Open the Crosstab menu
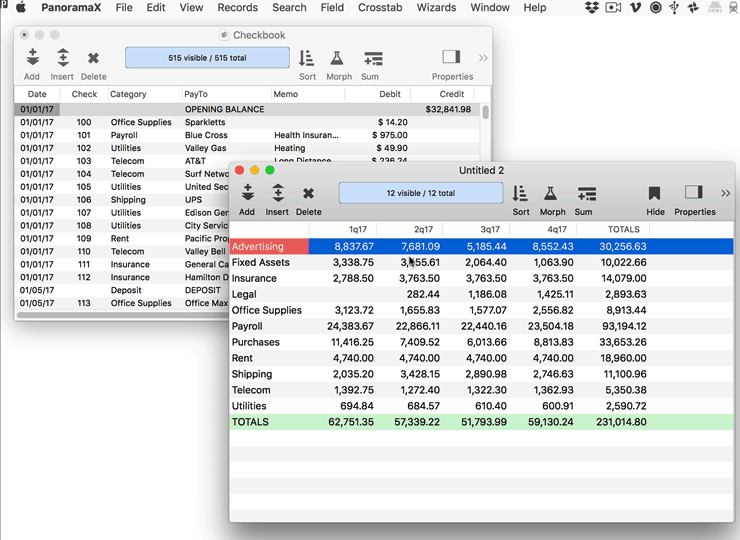This screenshot has height=540, width=740. (380, 8)
